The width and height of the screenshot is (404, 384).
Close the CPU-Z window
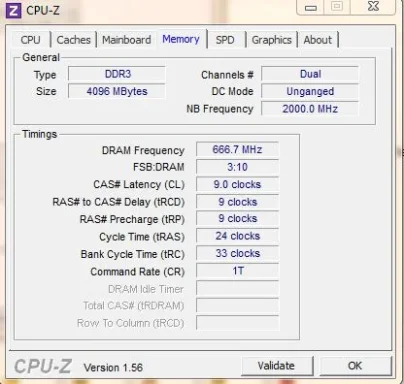pyautogui.click(x=373, y=7)
